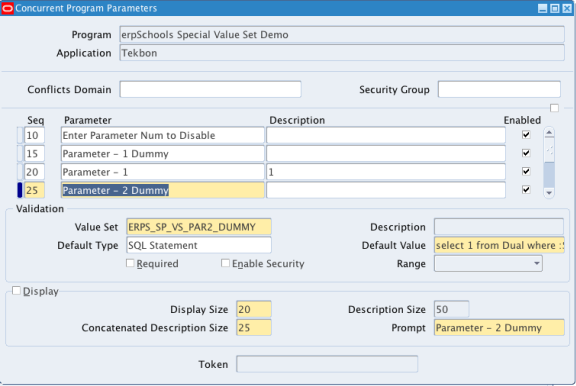Click Seq field with value 15
The height and width of the screenshot is (386, 576).
[x=35, y=154]
